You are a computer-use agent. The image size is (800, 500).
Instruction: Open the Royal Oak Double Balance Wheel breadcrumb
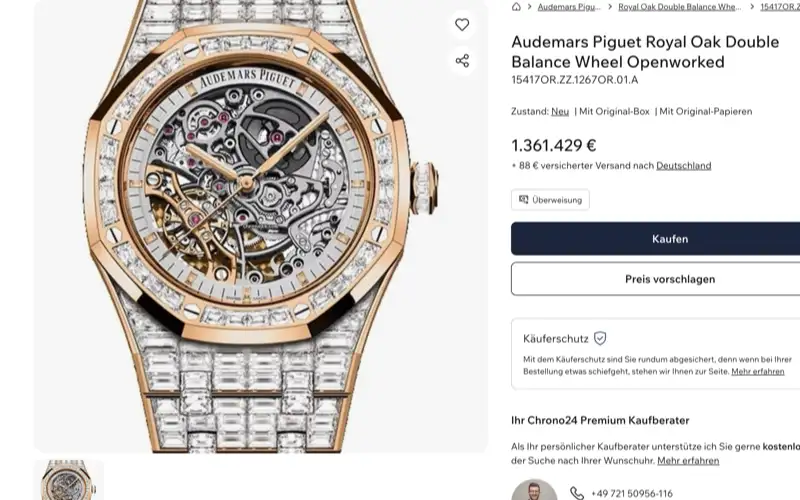click(x=680, y=7)
